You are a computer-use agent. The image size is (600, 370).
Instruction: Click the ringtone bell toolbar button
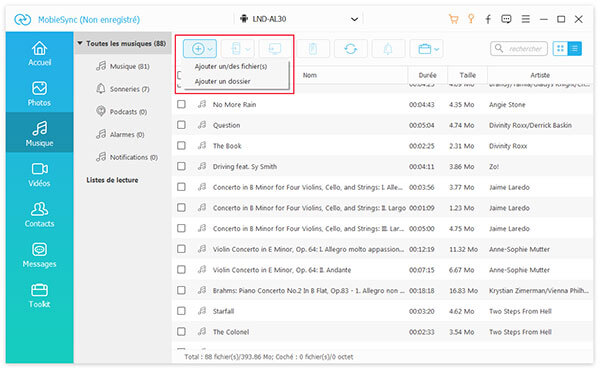[x=388, y=49]
